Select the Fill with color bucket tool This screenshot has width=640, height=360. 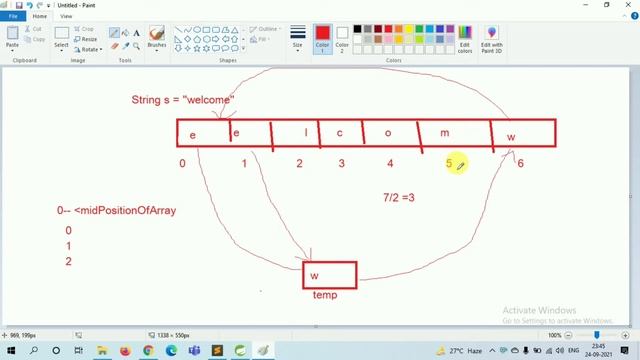126,33
